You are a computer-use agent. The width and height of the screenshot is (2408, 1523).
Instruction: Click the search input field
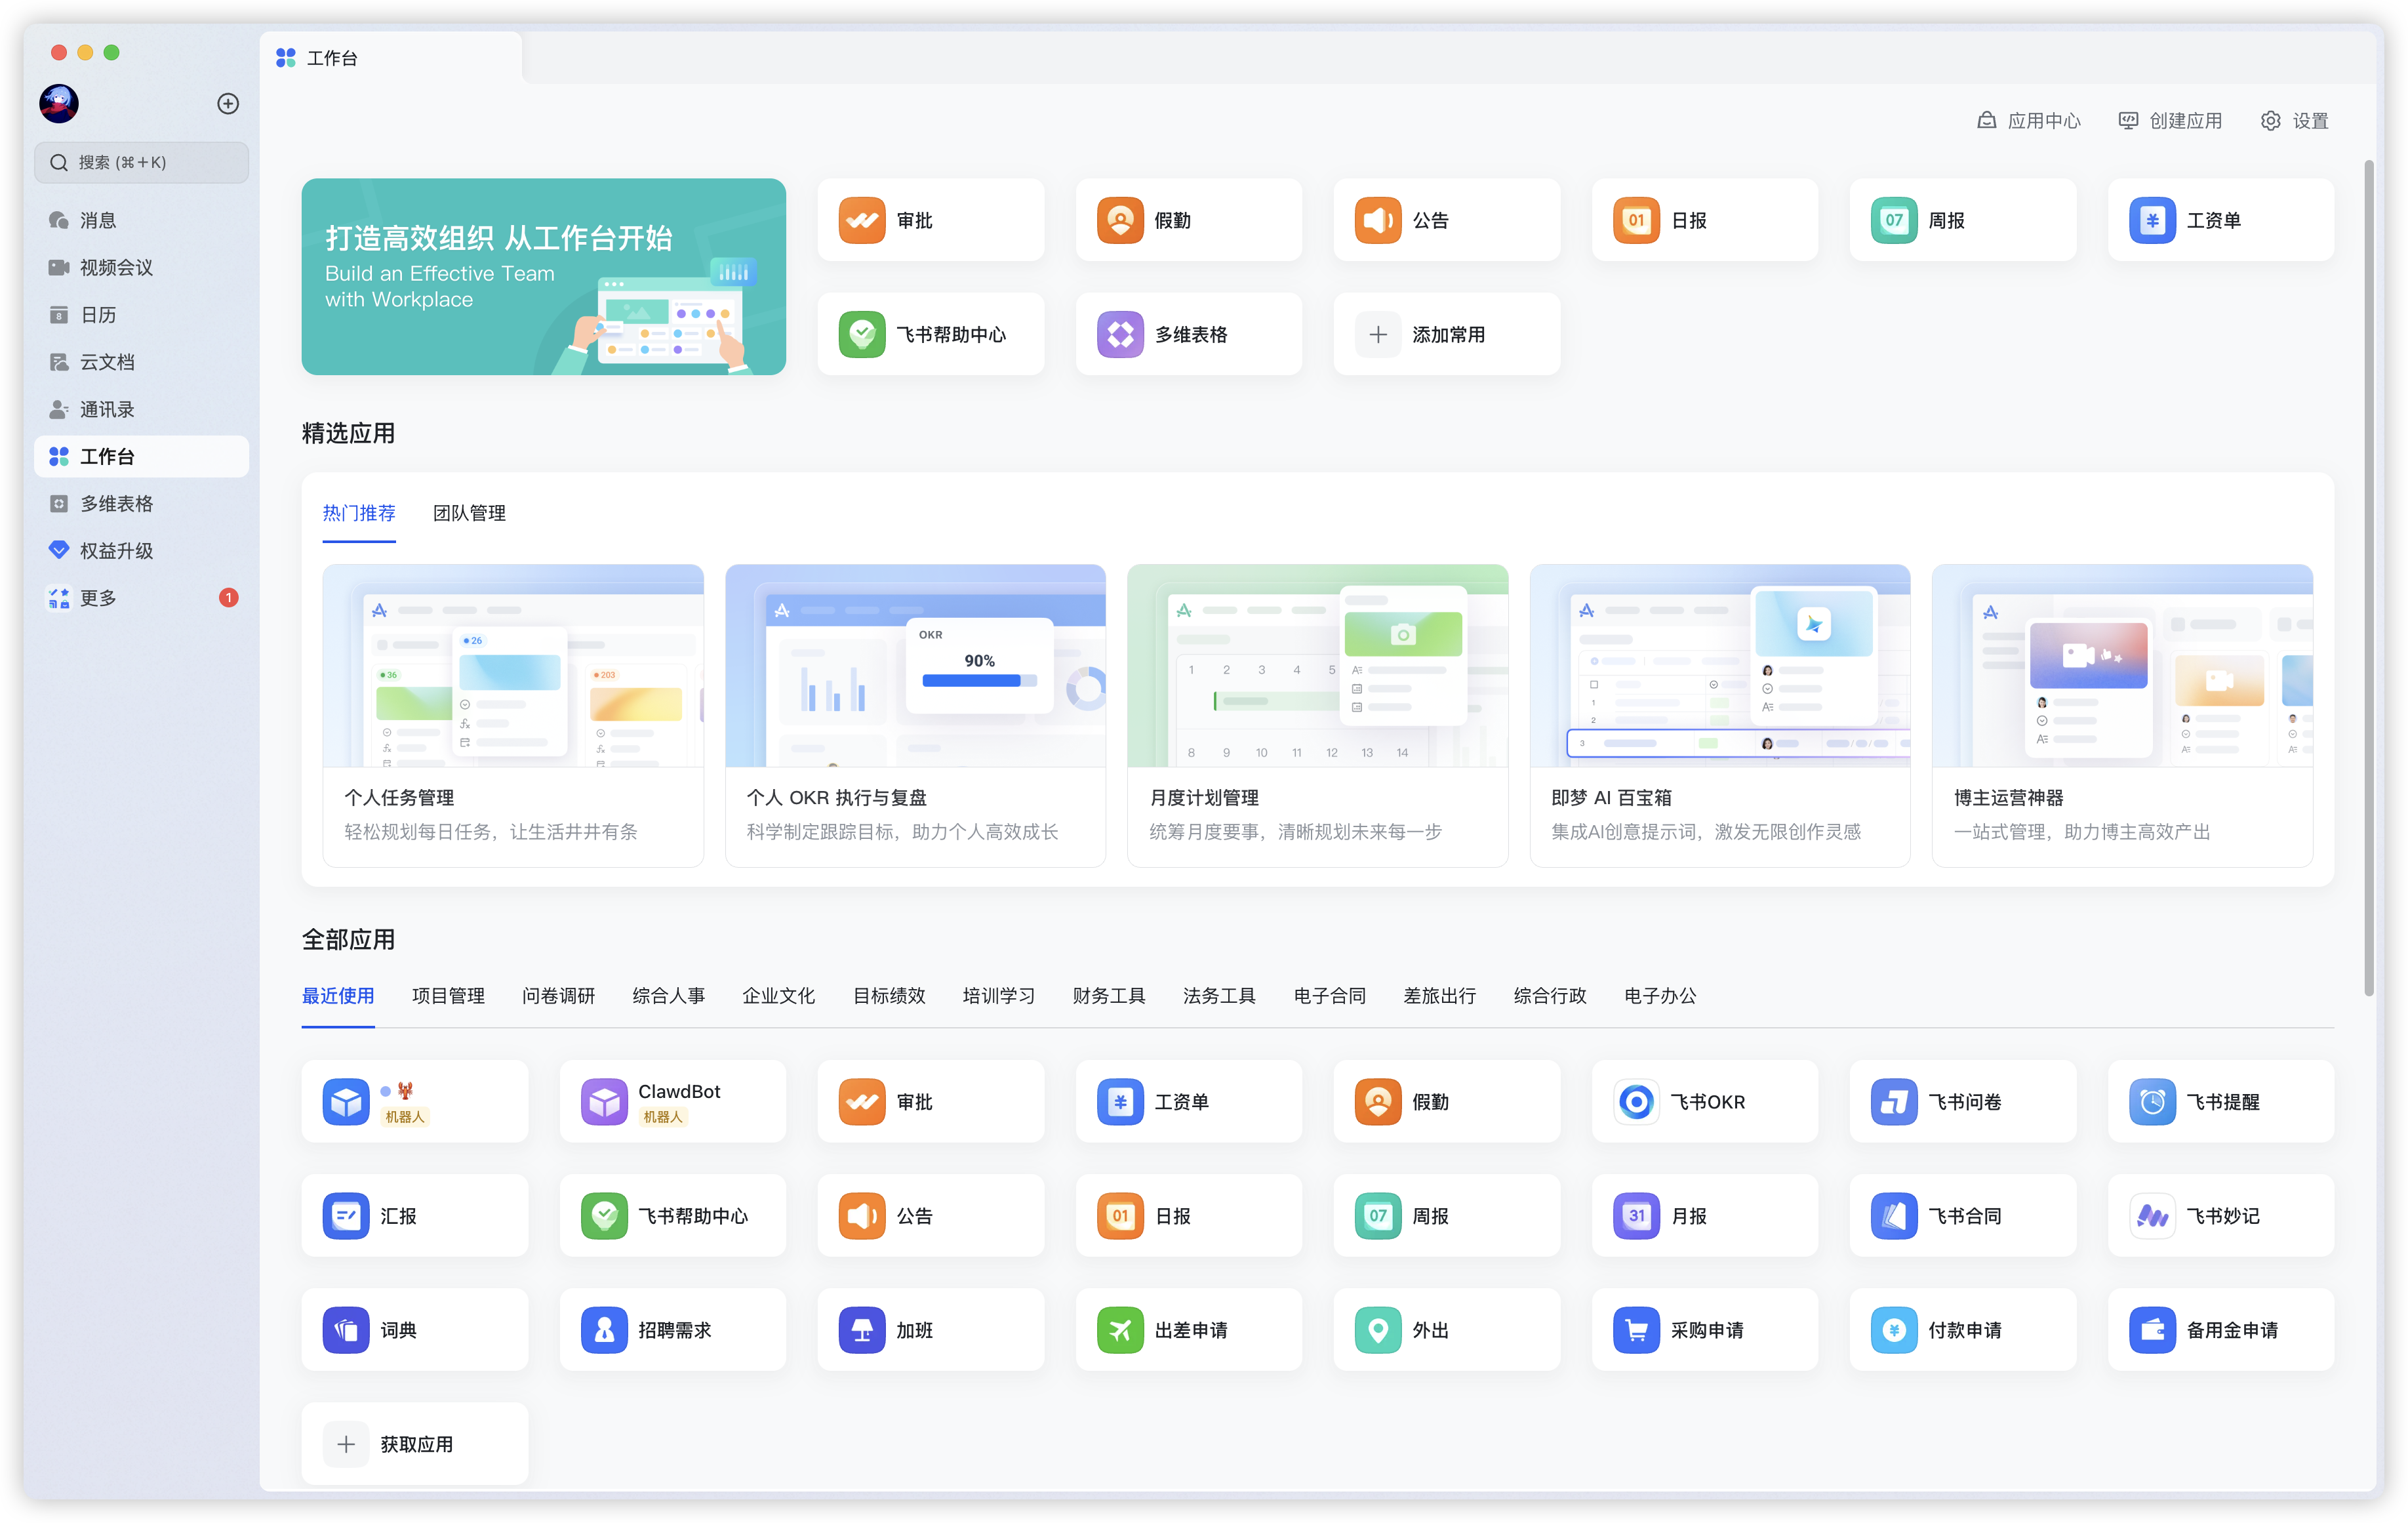click(142, 162)
